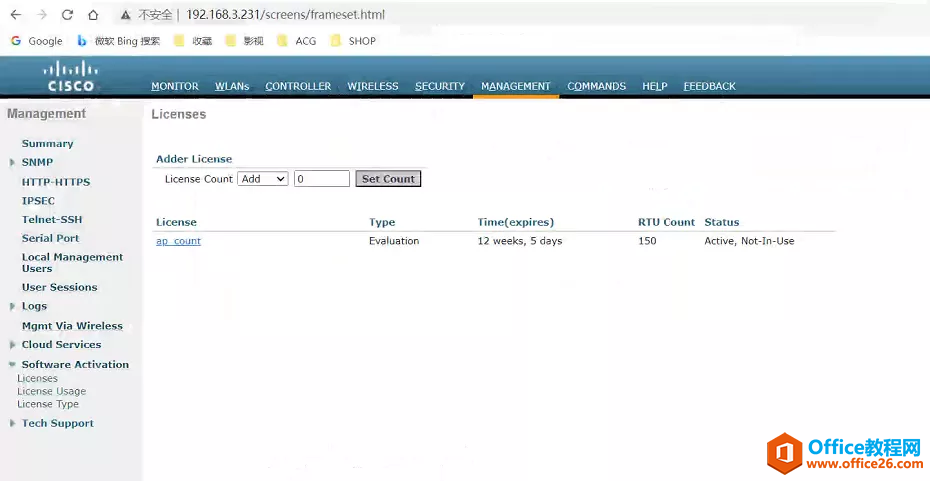Viewport: 930px width, 481px height.
Task: Open Local Management Users page
Action: click(72, 263)
